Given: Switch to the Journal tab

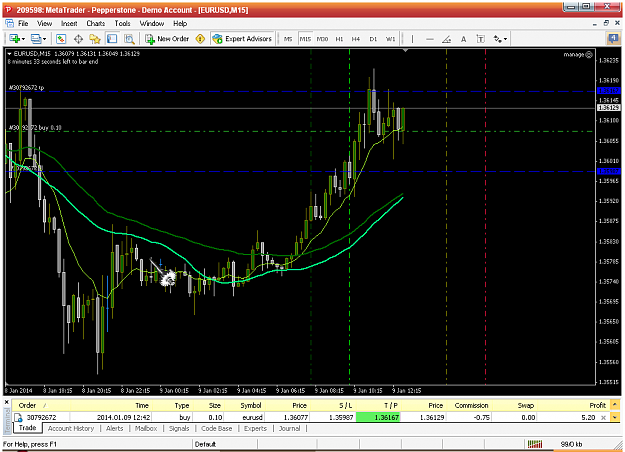Looking at the screenshot, I should click(x=289, y=428).
